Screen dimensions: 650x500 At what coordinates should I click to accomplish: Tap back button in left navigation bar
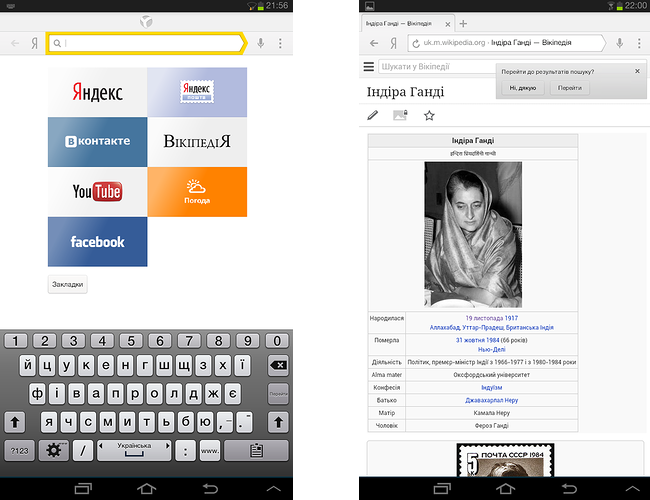[x=210, y=489]
